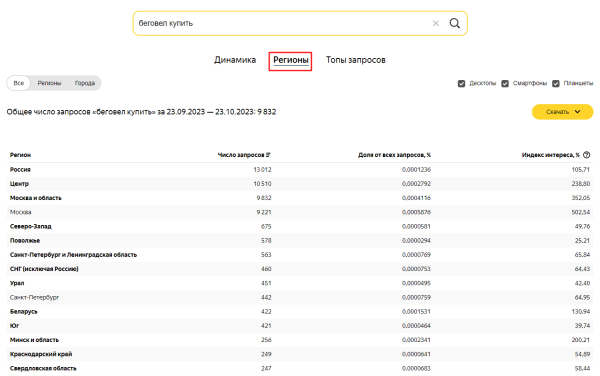Switch to the Динамика tab
The width and height of the screenshot is (600, 376).
pyautogui.click(x=235, y=60)
